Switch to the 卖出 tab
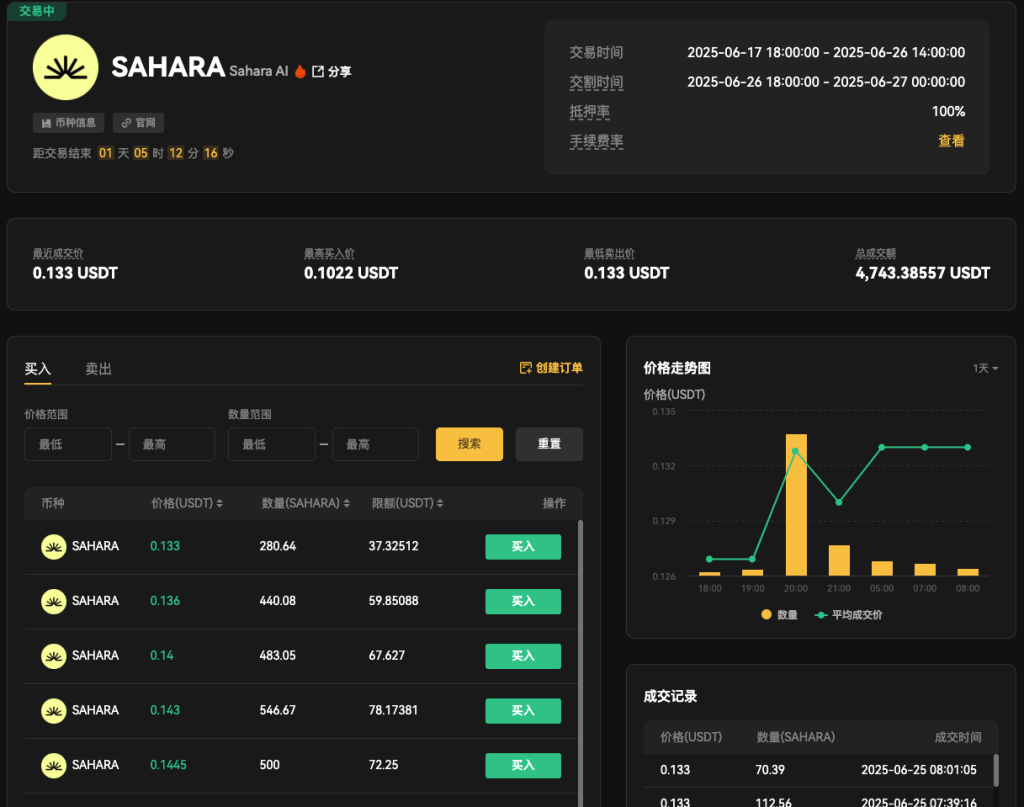The height and width of the screenshot is (807, 1024). (x=98, y=369)
